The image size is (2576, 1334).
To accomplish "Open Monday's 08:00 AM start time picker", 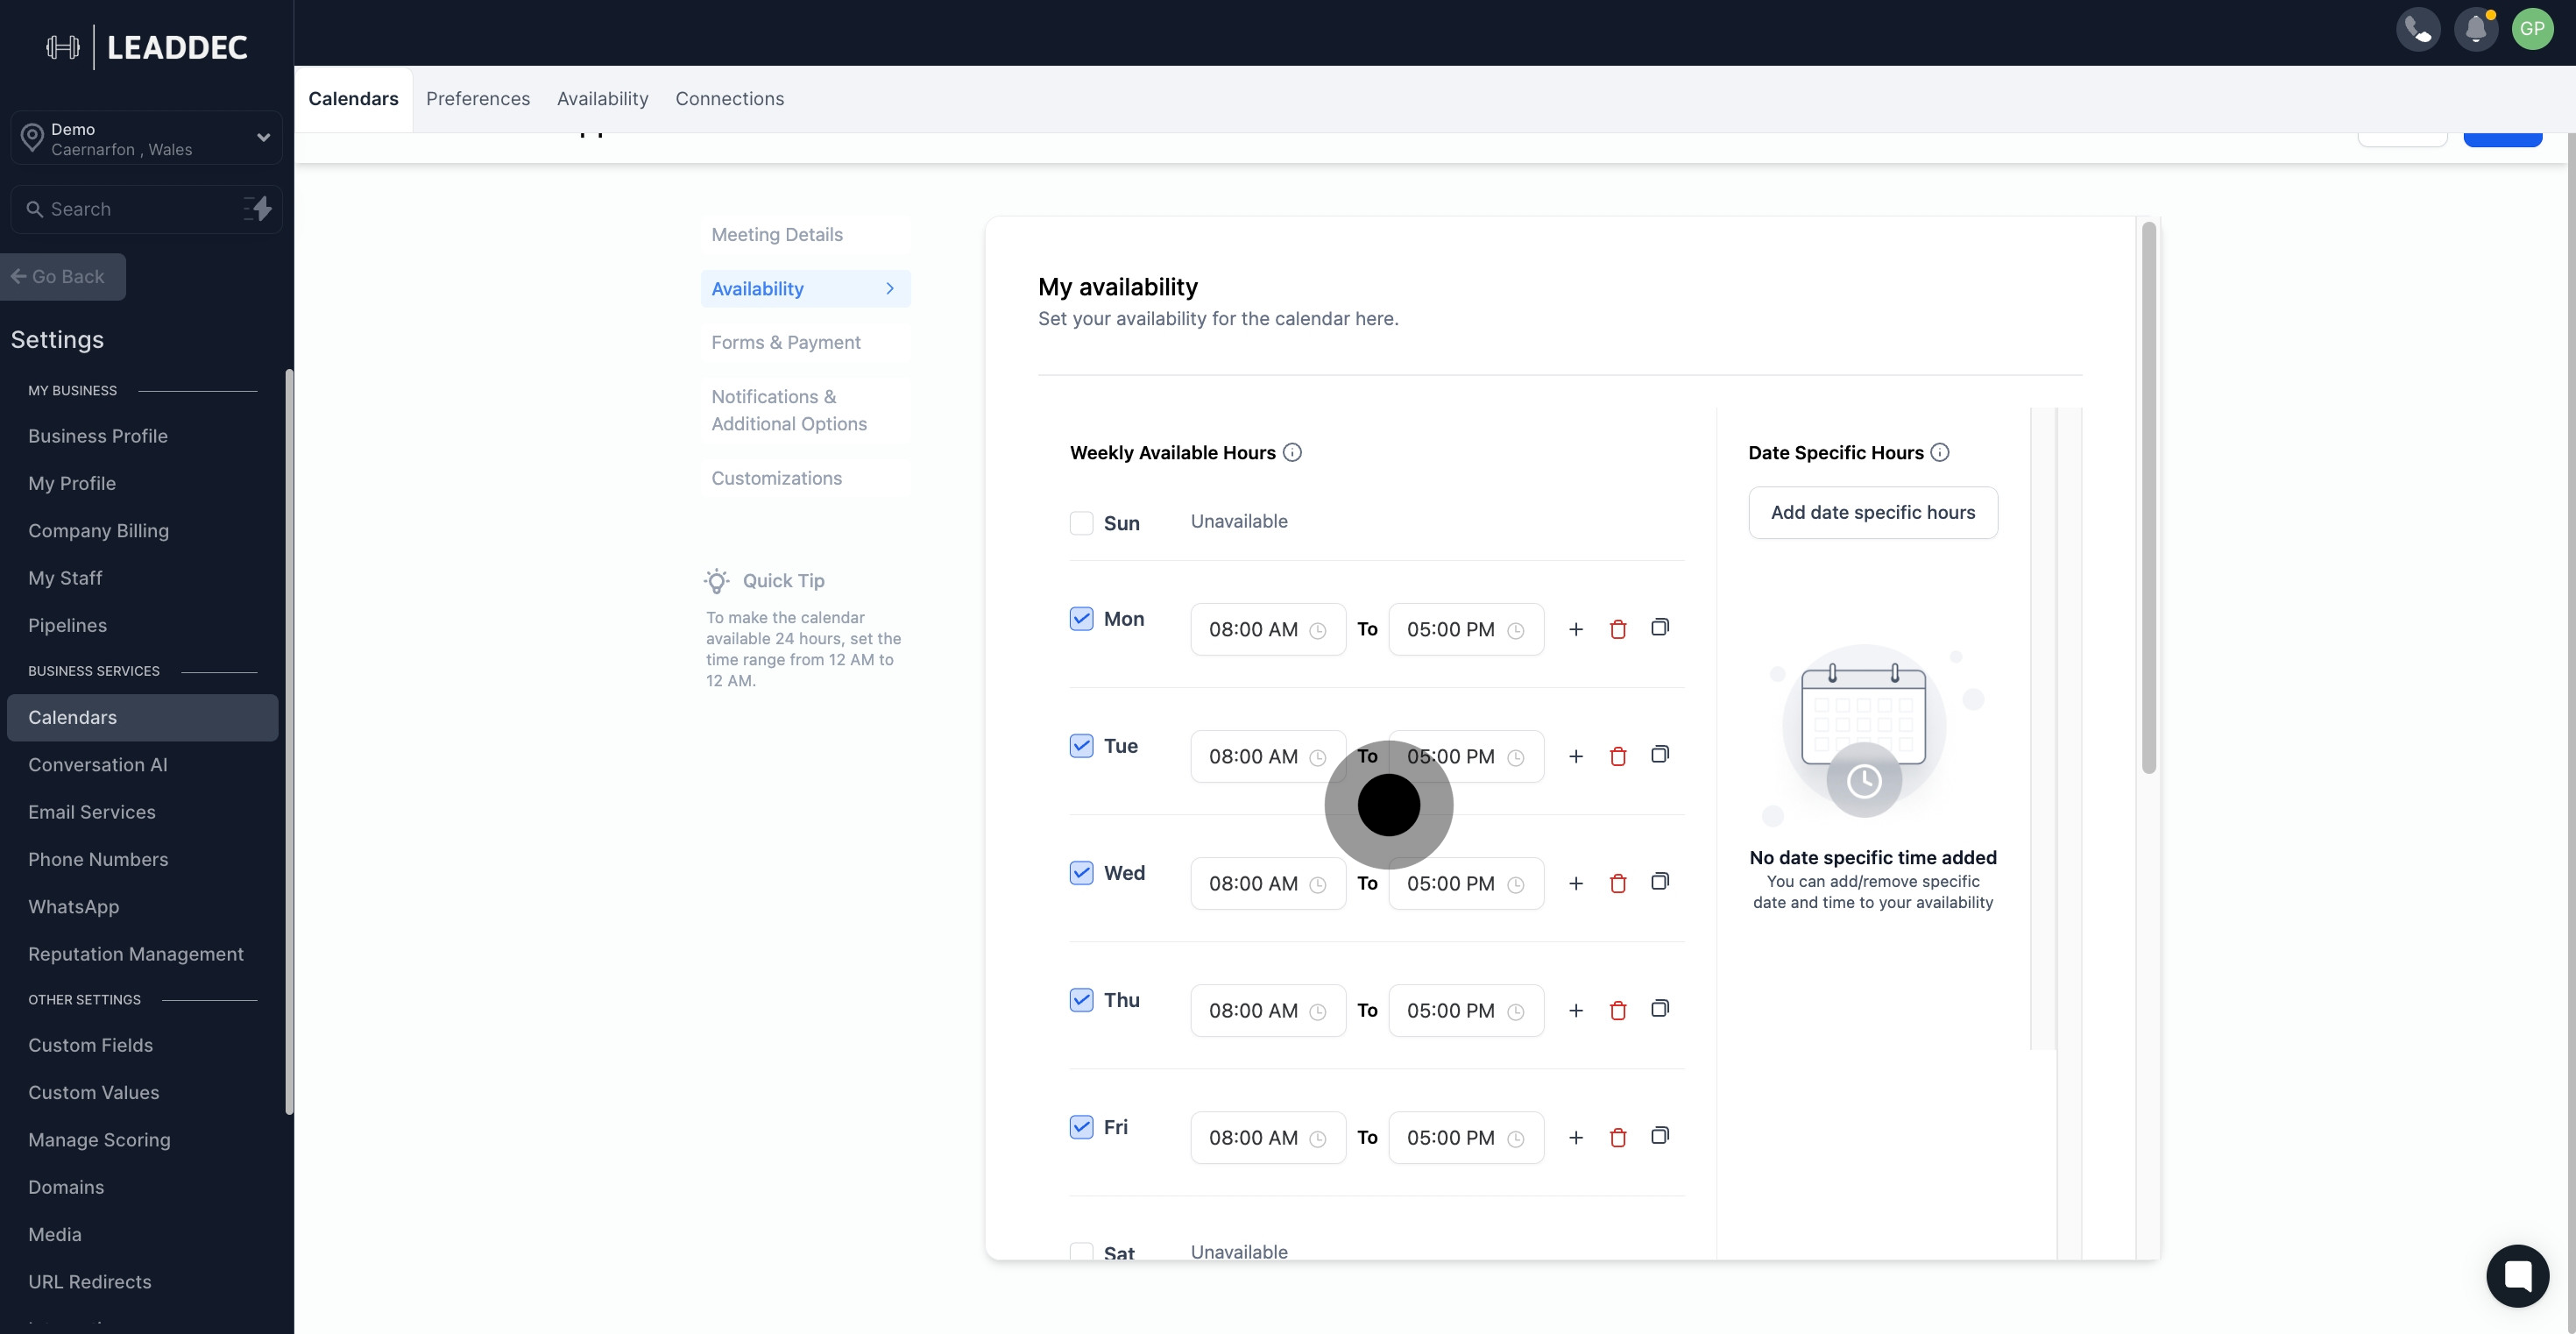I will click(1266, 629).
